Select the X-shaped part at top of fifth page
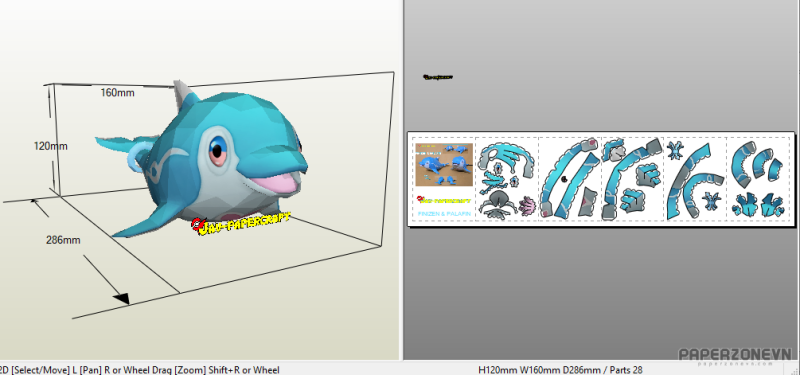 (676, 149)
